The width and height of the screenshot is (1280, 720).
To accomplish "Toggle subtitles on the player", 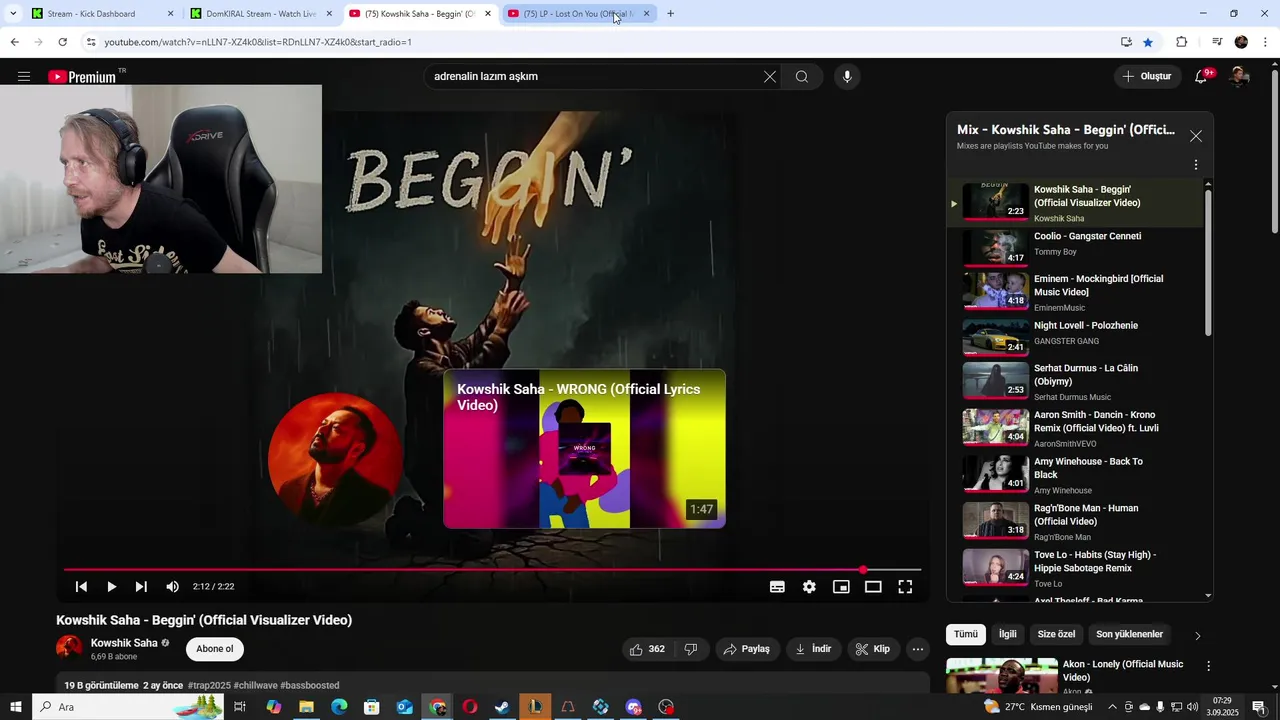I will click(777, 587).
